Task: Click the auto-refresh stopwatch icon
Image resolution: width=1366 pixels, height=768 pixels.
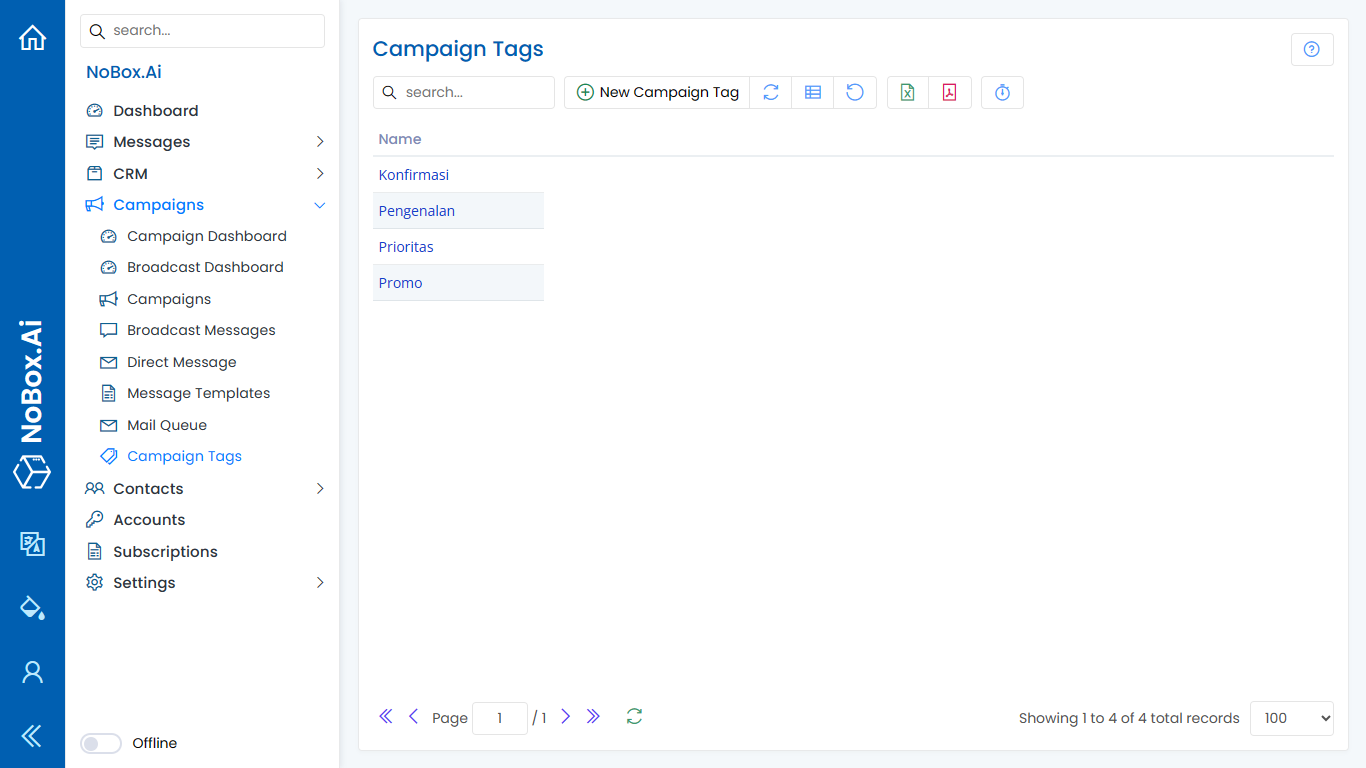Action: point(1002,92)
